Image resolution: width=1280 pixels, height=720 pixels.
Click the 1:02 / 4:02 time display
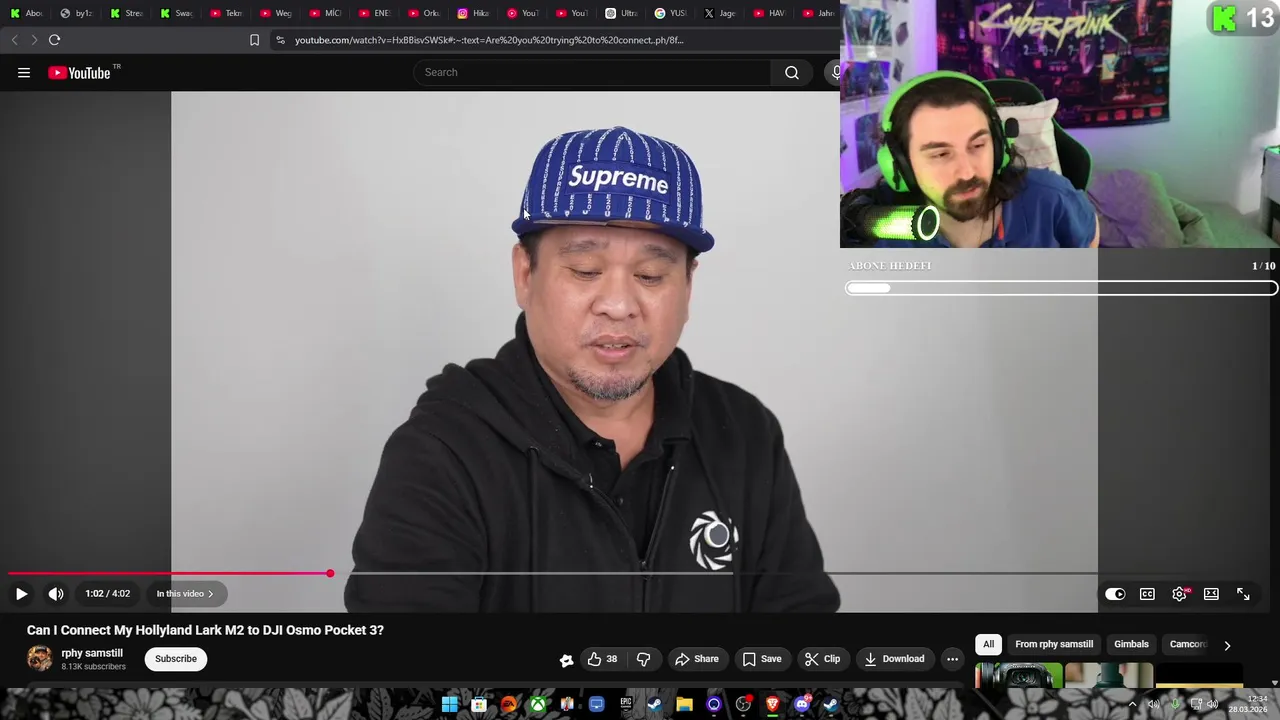107,594
